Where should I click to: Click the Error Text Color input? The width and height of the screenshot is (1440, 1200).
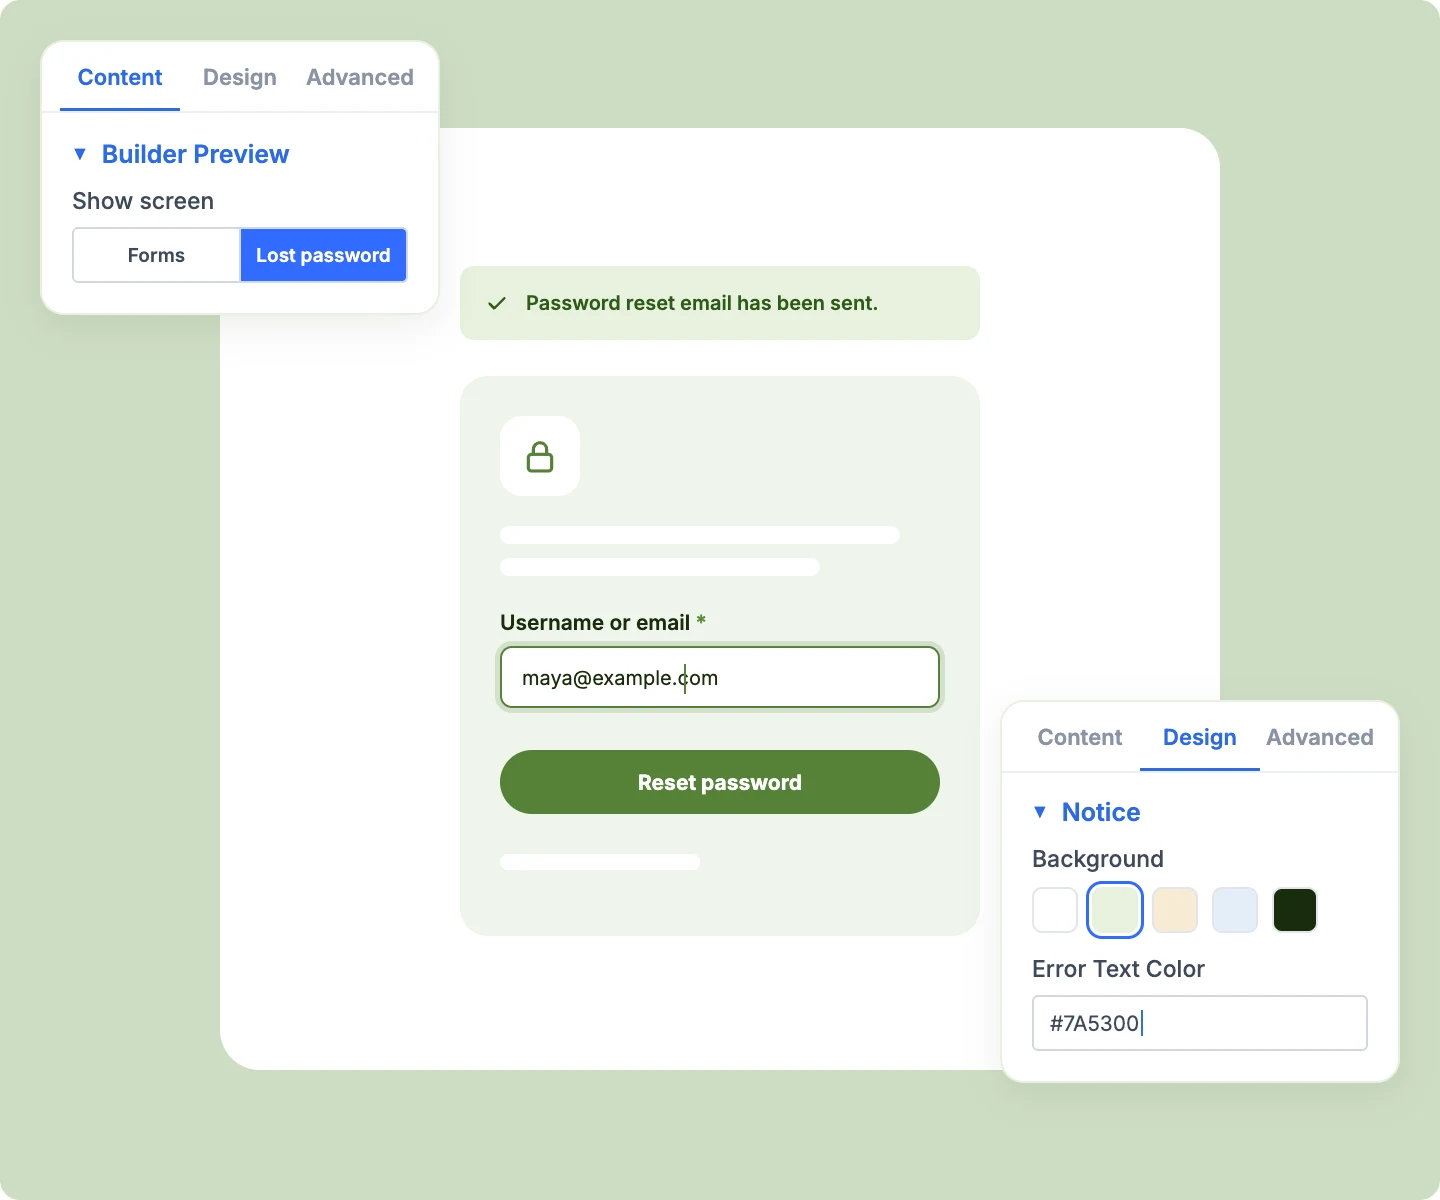1200,1023
